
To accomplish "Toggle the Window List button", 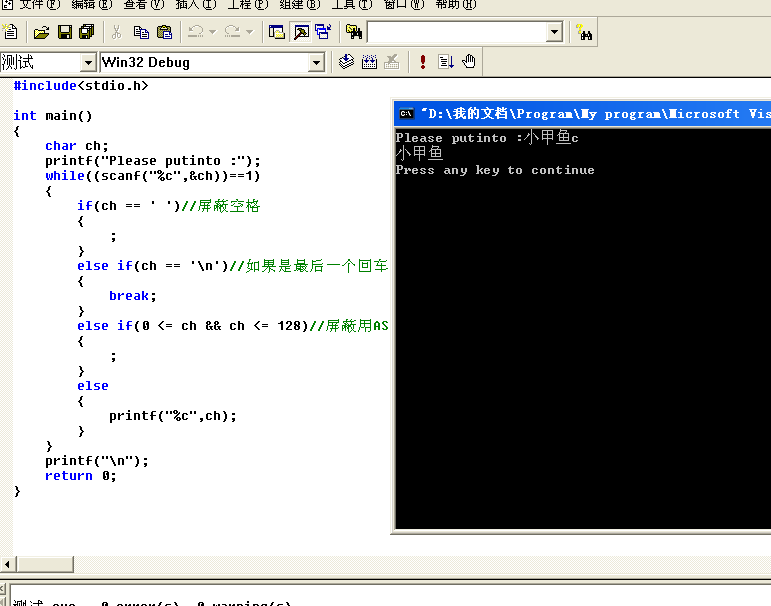I will point(323,32).
